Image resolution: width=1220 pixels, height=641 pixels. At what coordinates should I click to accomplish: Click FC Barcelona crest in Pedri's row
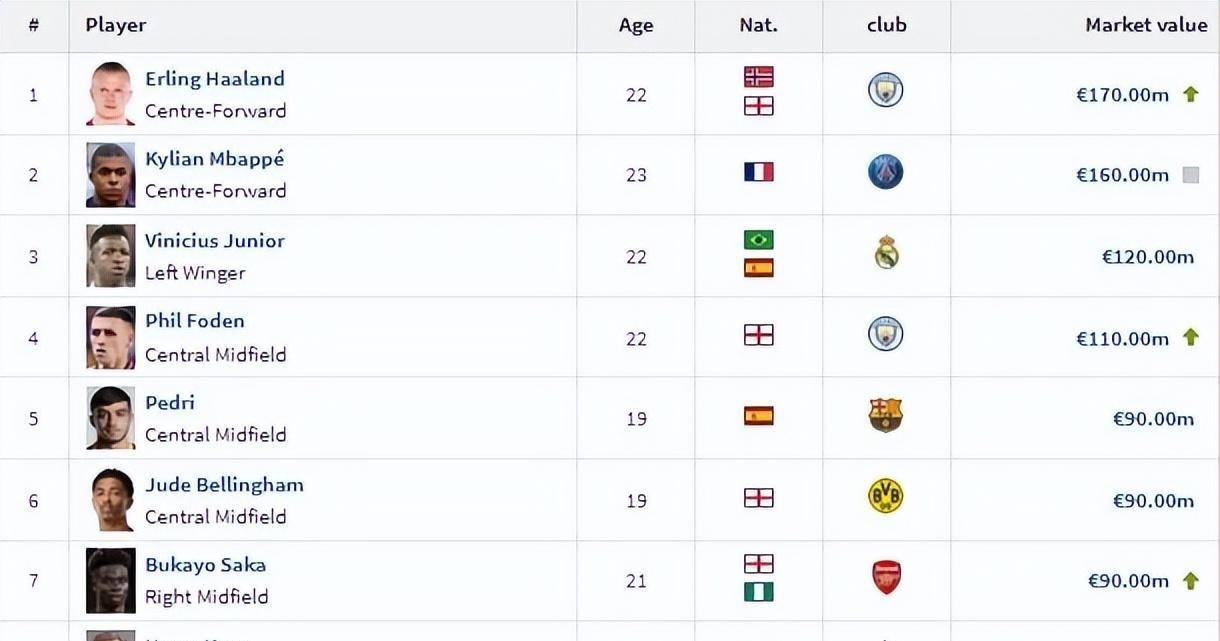pyautogui.click(x=886, y=415)
